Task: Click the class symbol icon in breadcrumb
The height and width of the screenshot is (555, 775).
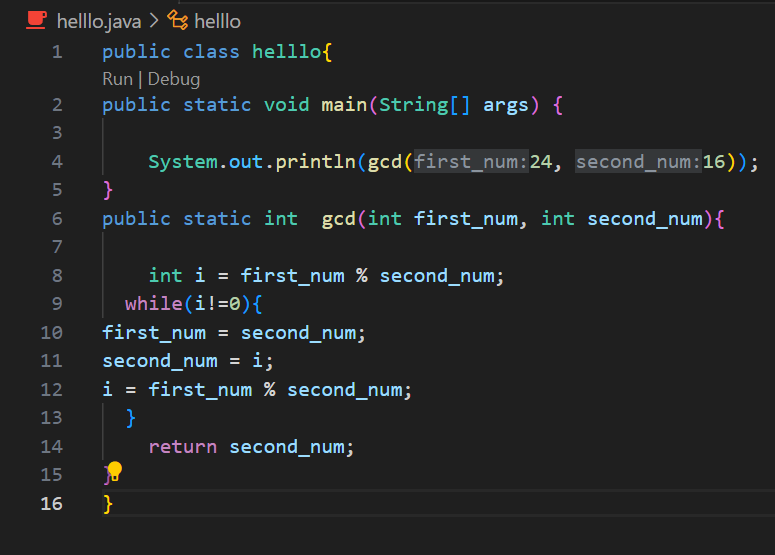Action: coord(178,20)
